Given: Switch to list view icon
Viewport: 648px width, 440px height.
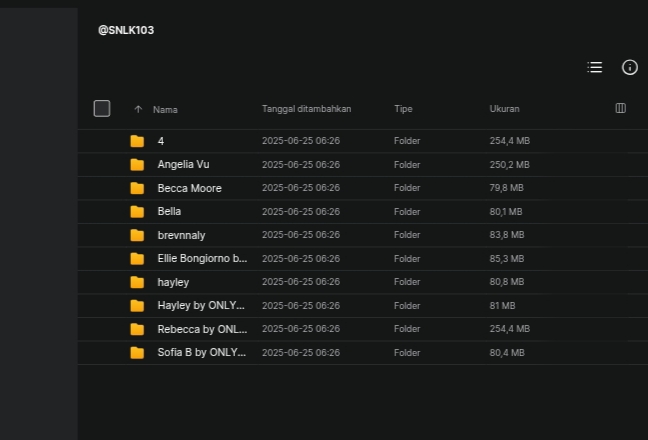Looking at the screenshot, I should (x=595, y=67).
